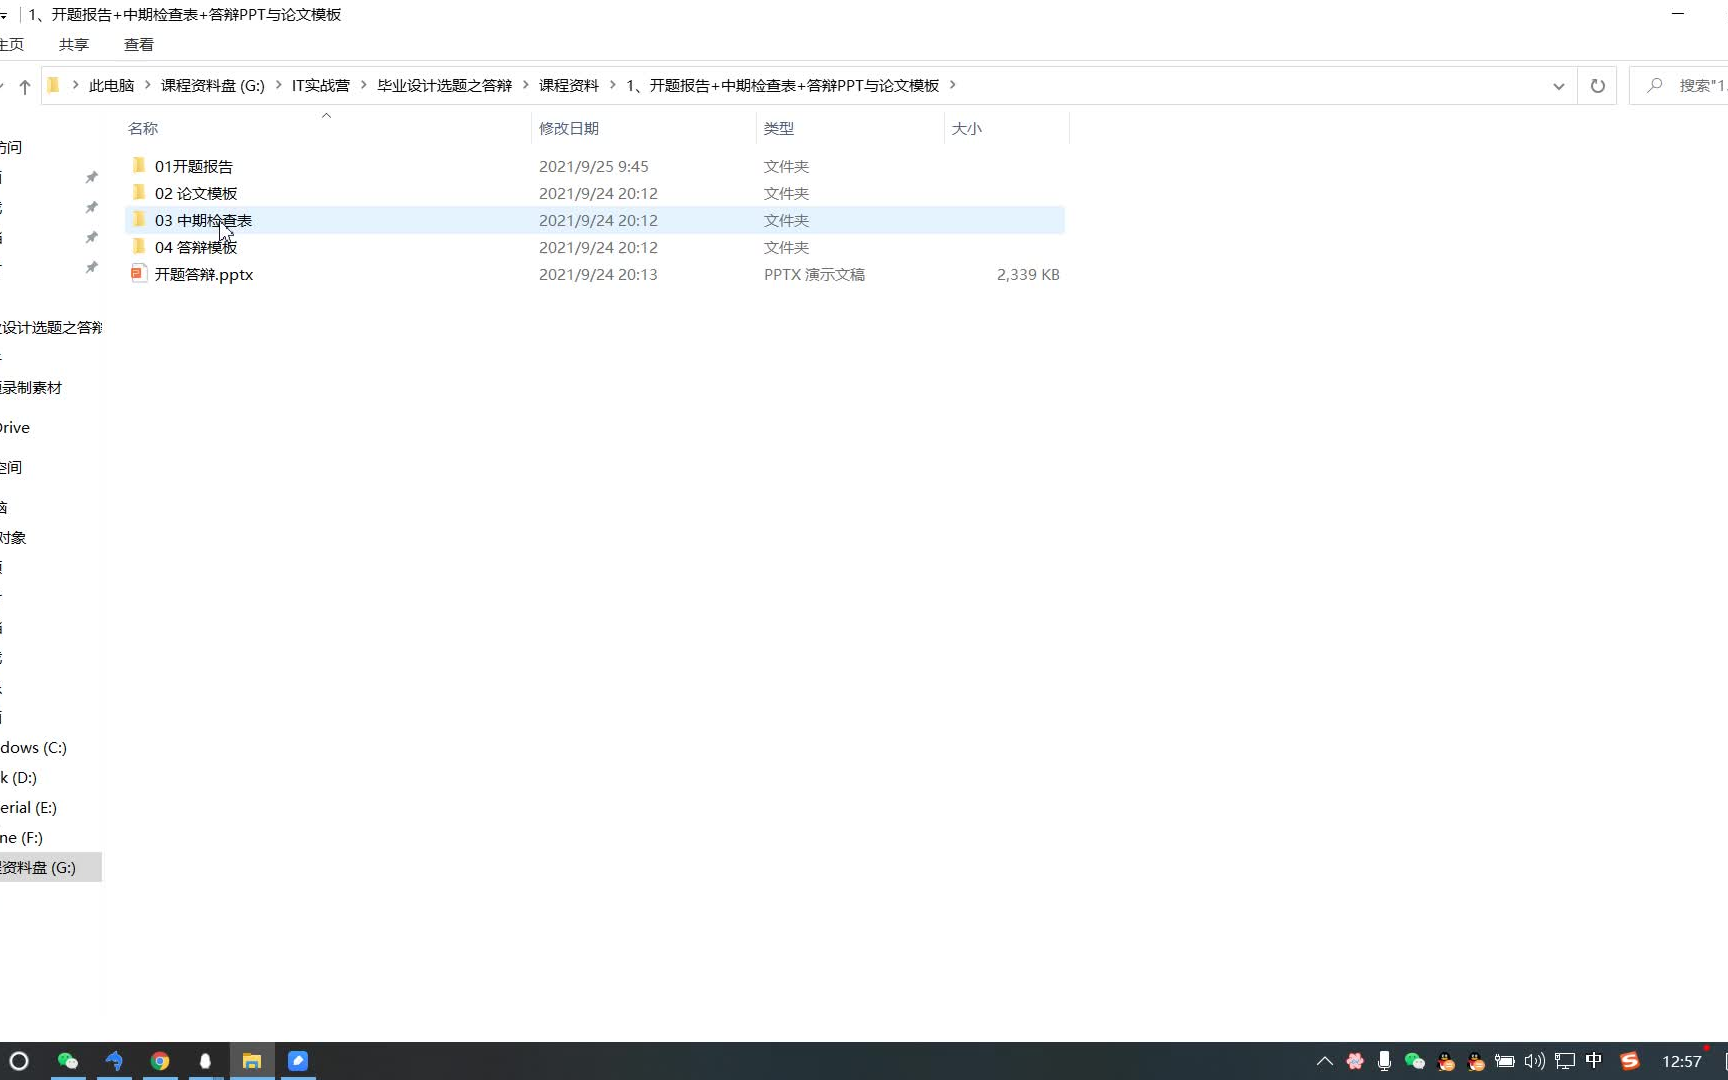1728x1080 pixels.
Task: Open File Explorer from the taskbar
Action: [252, 1061]
